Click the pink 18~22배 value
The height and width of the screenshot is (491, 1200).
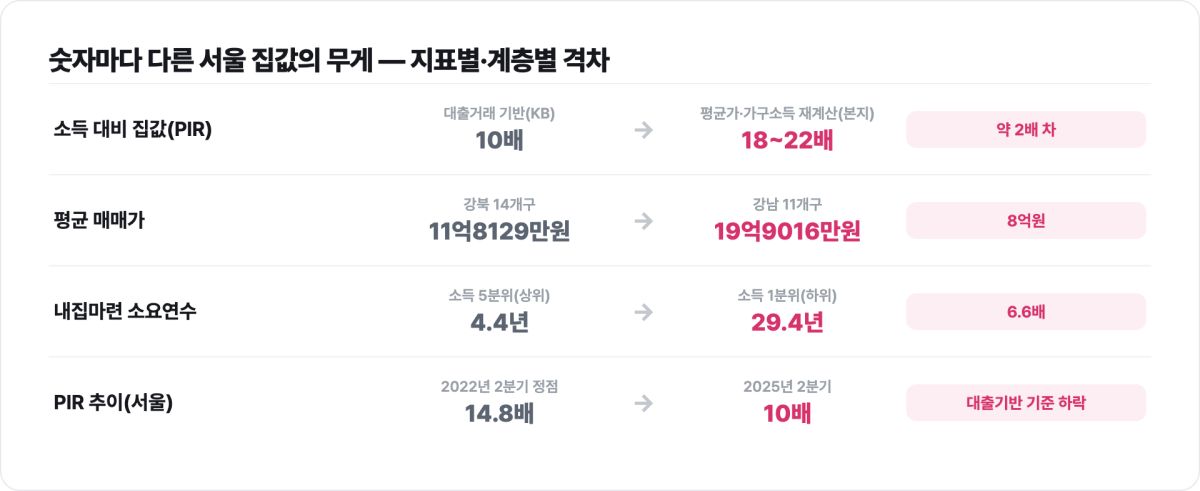point(787,140)
